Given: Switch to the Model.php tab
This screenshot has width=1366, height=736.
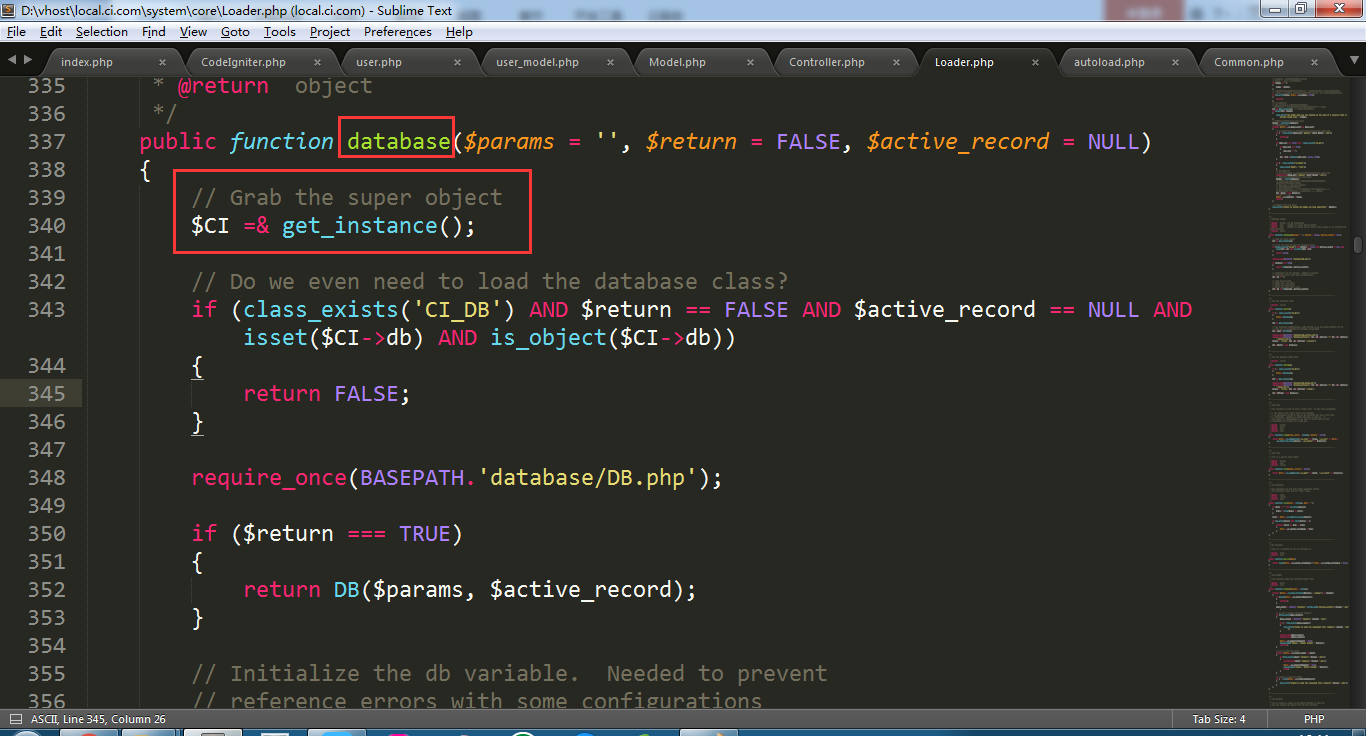Looking at the screenshot, I should click(677, 62).
